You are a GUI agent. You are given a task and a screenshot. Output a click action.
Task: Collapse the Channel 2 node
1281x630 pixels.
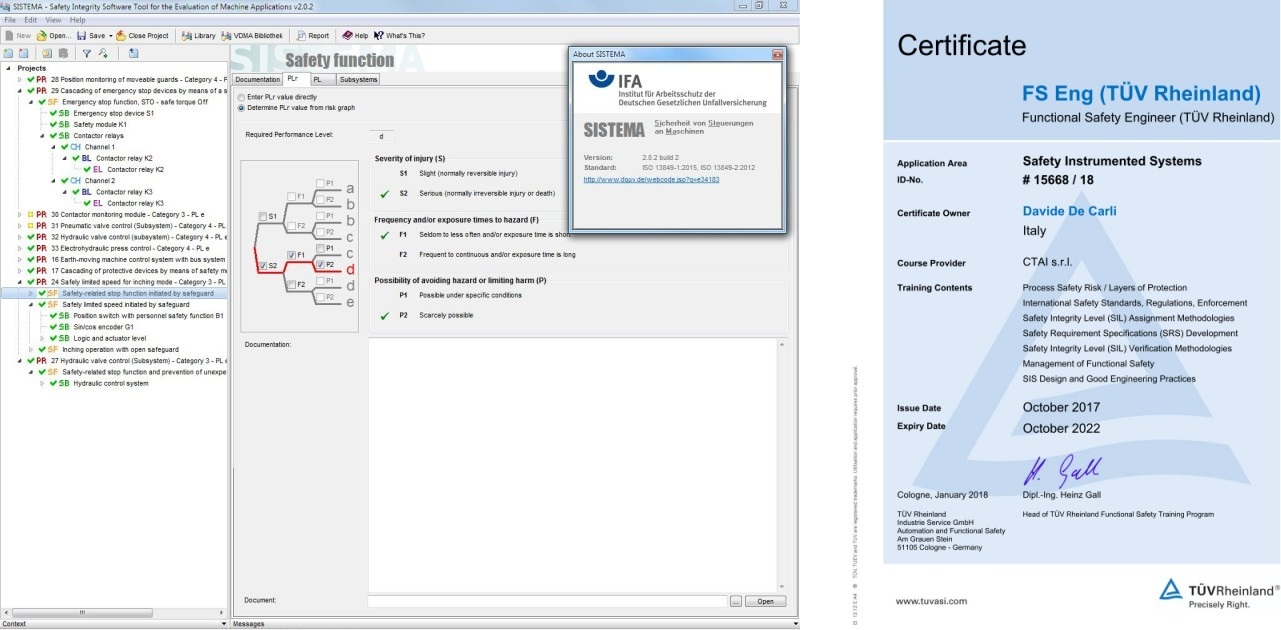tap(52, 181)
